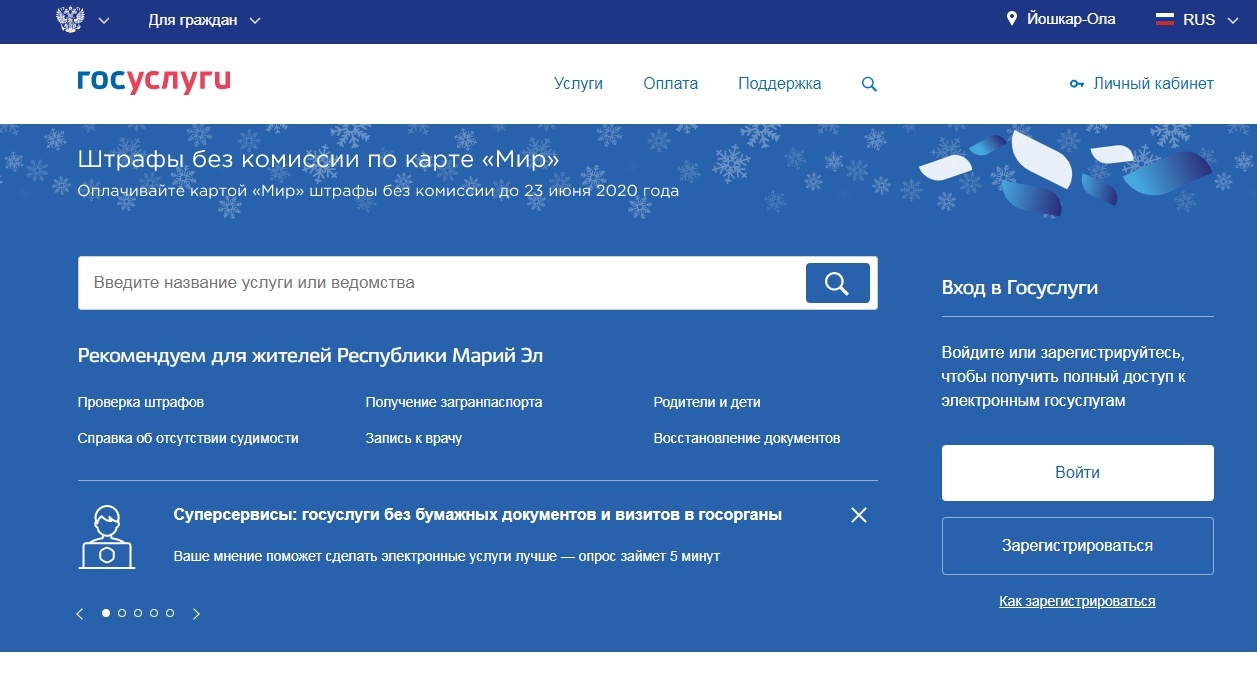
Task: Open the Оплата menu item
Action: tap(670, 84)
